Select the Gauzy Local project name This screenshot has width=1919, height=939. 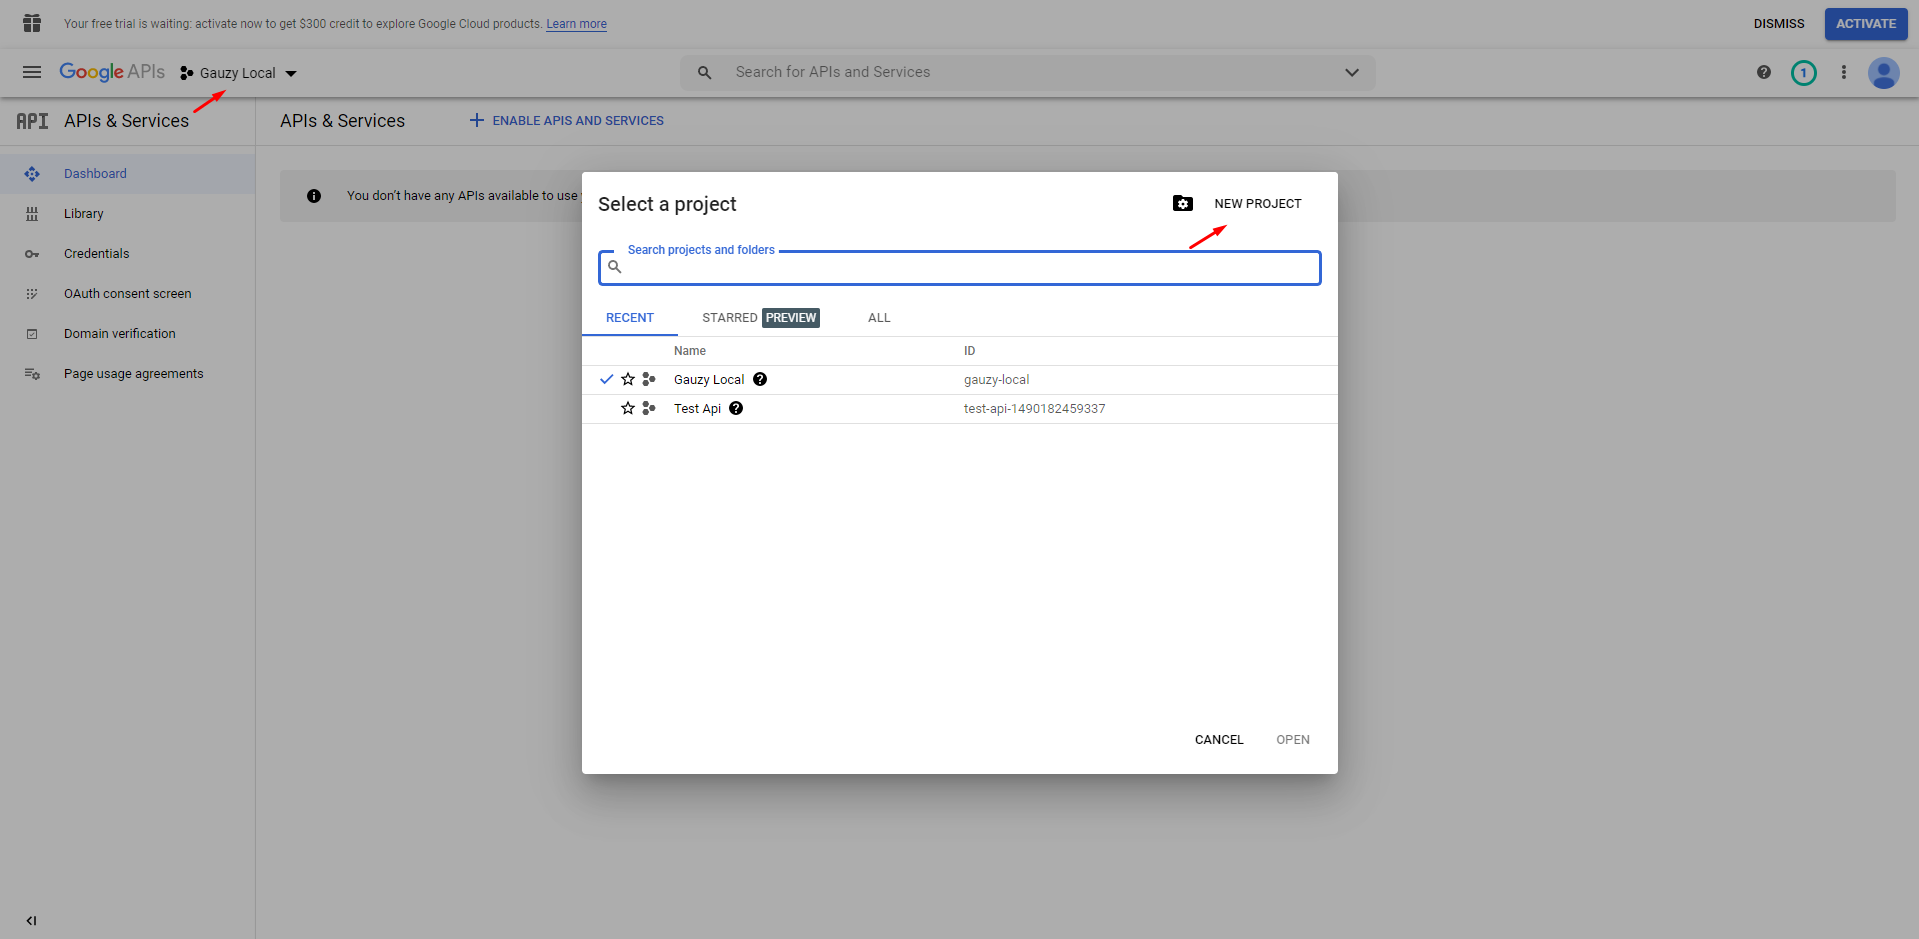(x=709, y=380)
